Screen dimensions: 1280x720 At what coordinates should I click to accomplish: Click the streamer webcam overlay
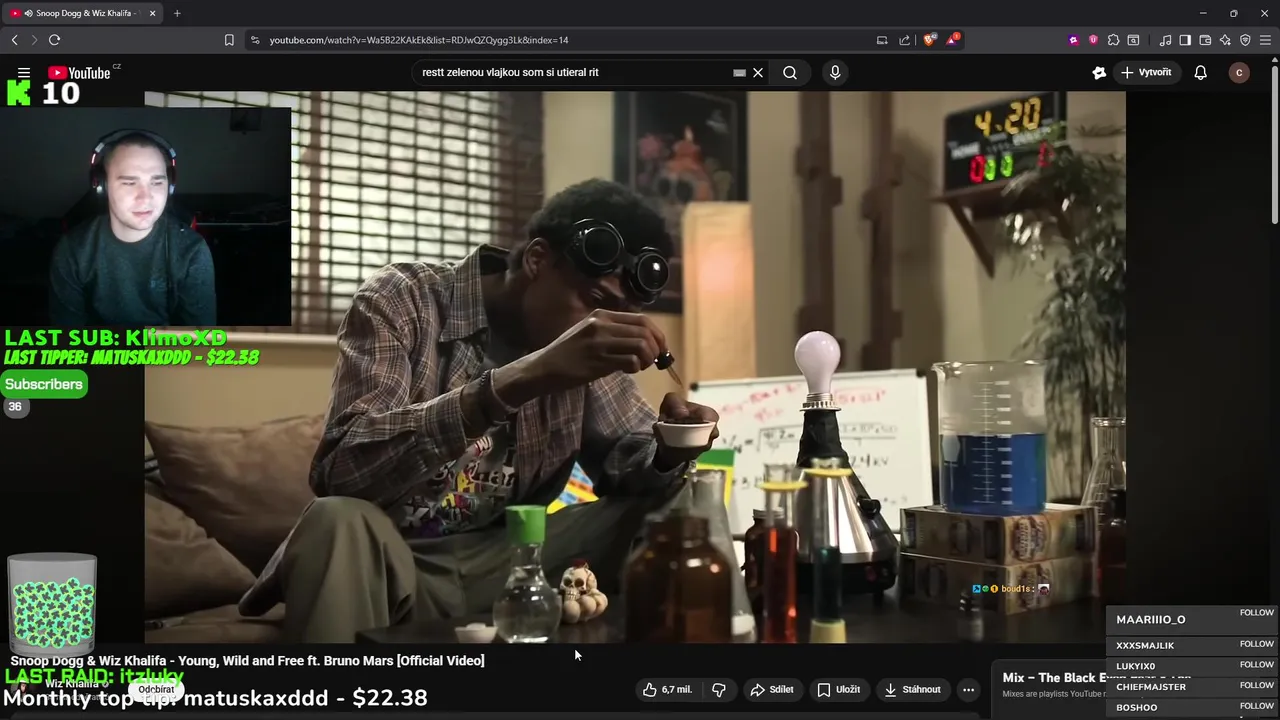click(x=146, y=216)
